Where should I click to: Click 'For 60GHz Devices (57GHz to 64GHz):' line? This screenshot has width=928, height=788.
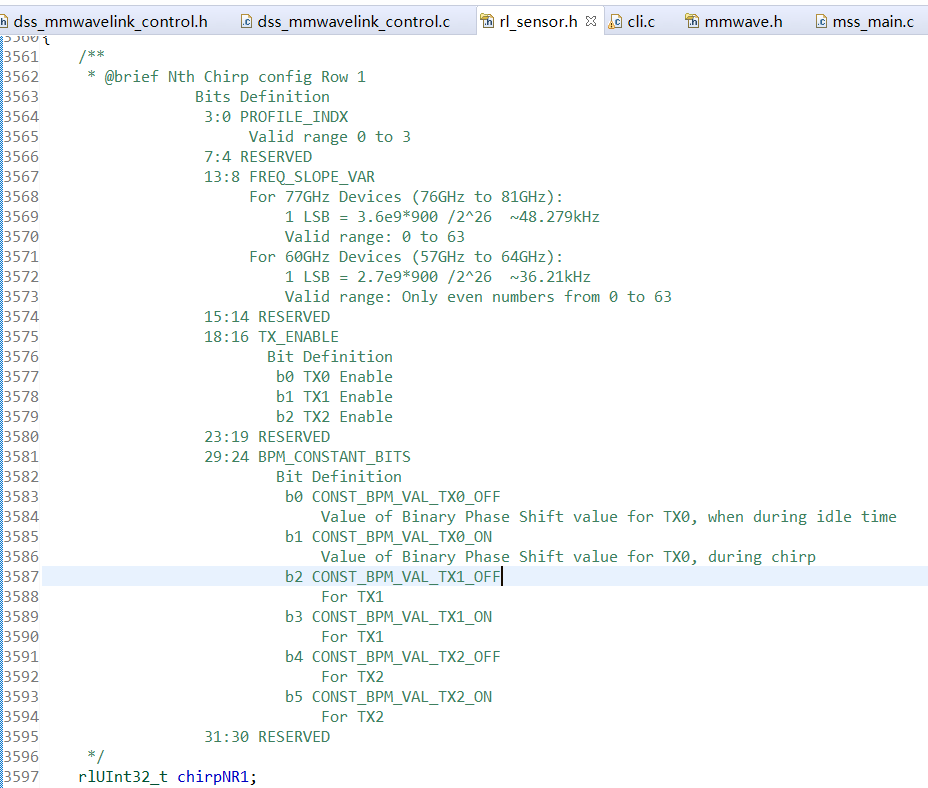406,258
